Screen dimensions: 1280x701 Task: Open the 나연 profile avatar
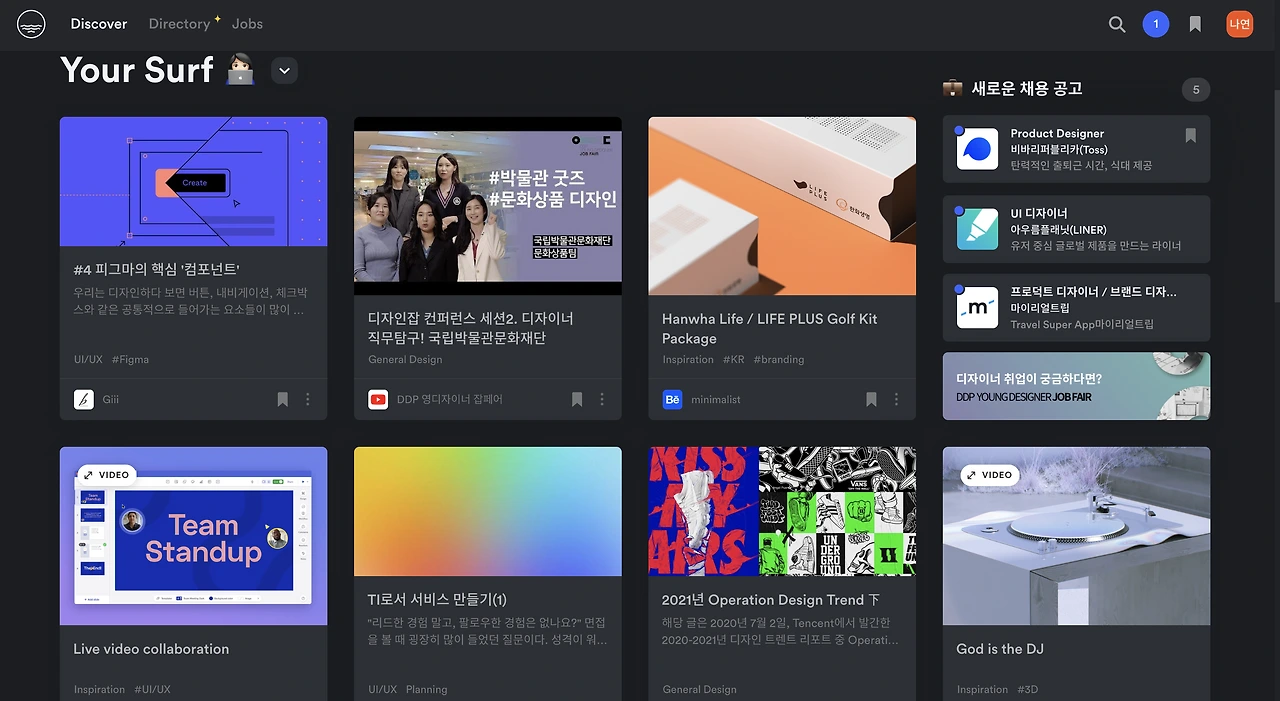[1240, 24]
